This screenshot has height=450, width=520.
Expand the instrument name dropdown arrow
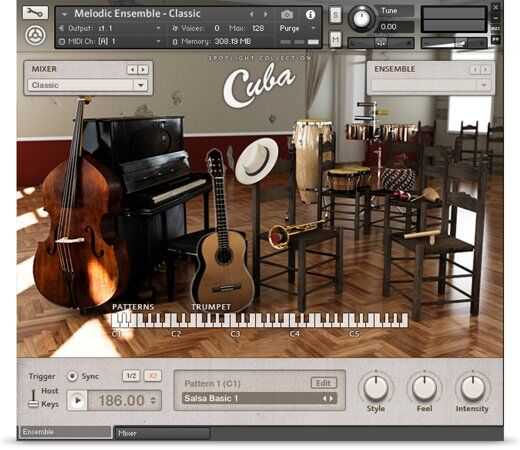(x=64, y=14)
